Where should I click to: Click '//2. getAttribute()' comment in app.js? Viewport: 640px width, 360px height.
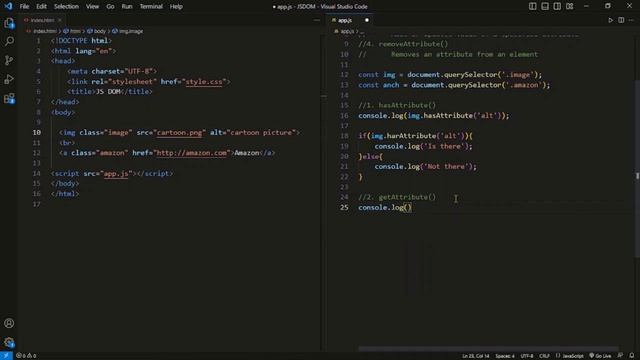click(397, 197)
